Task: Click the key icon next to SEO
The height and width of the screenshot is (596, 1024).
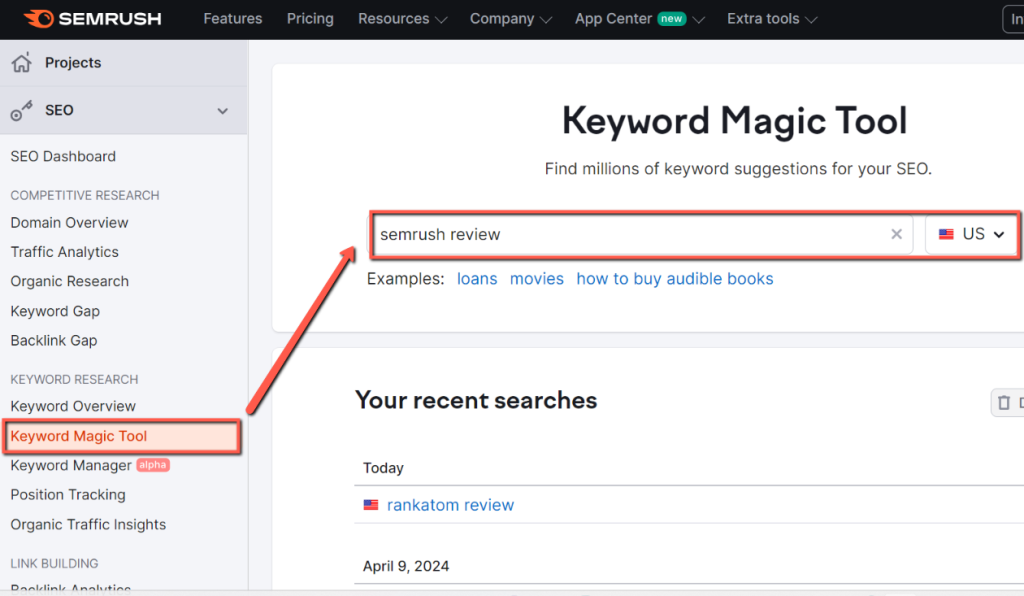Action: (x=20, y=110)
